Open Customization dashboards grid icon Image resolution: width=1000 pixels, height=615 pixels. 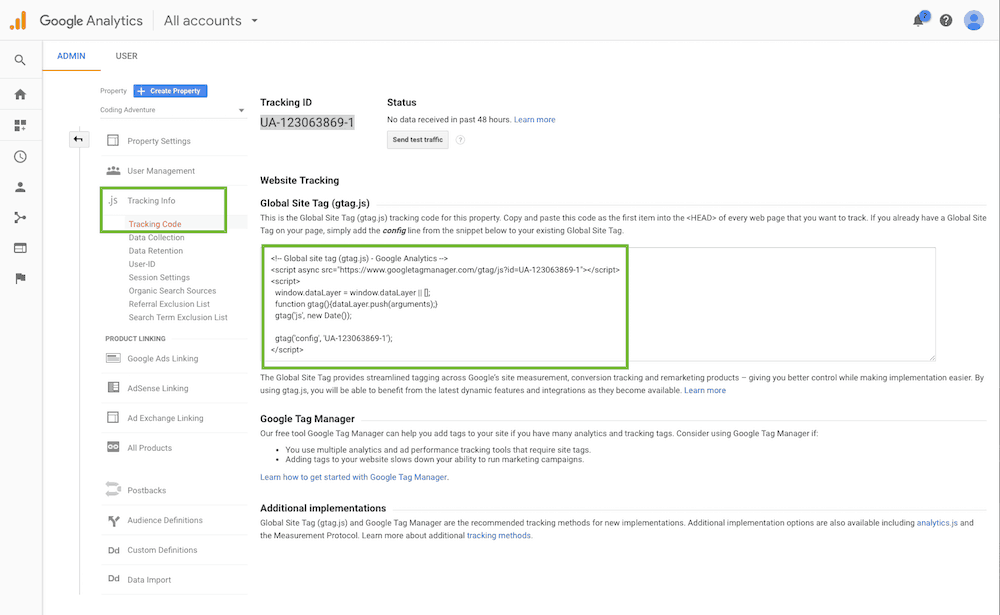(x=20, y=125)
